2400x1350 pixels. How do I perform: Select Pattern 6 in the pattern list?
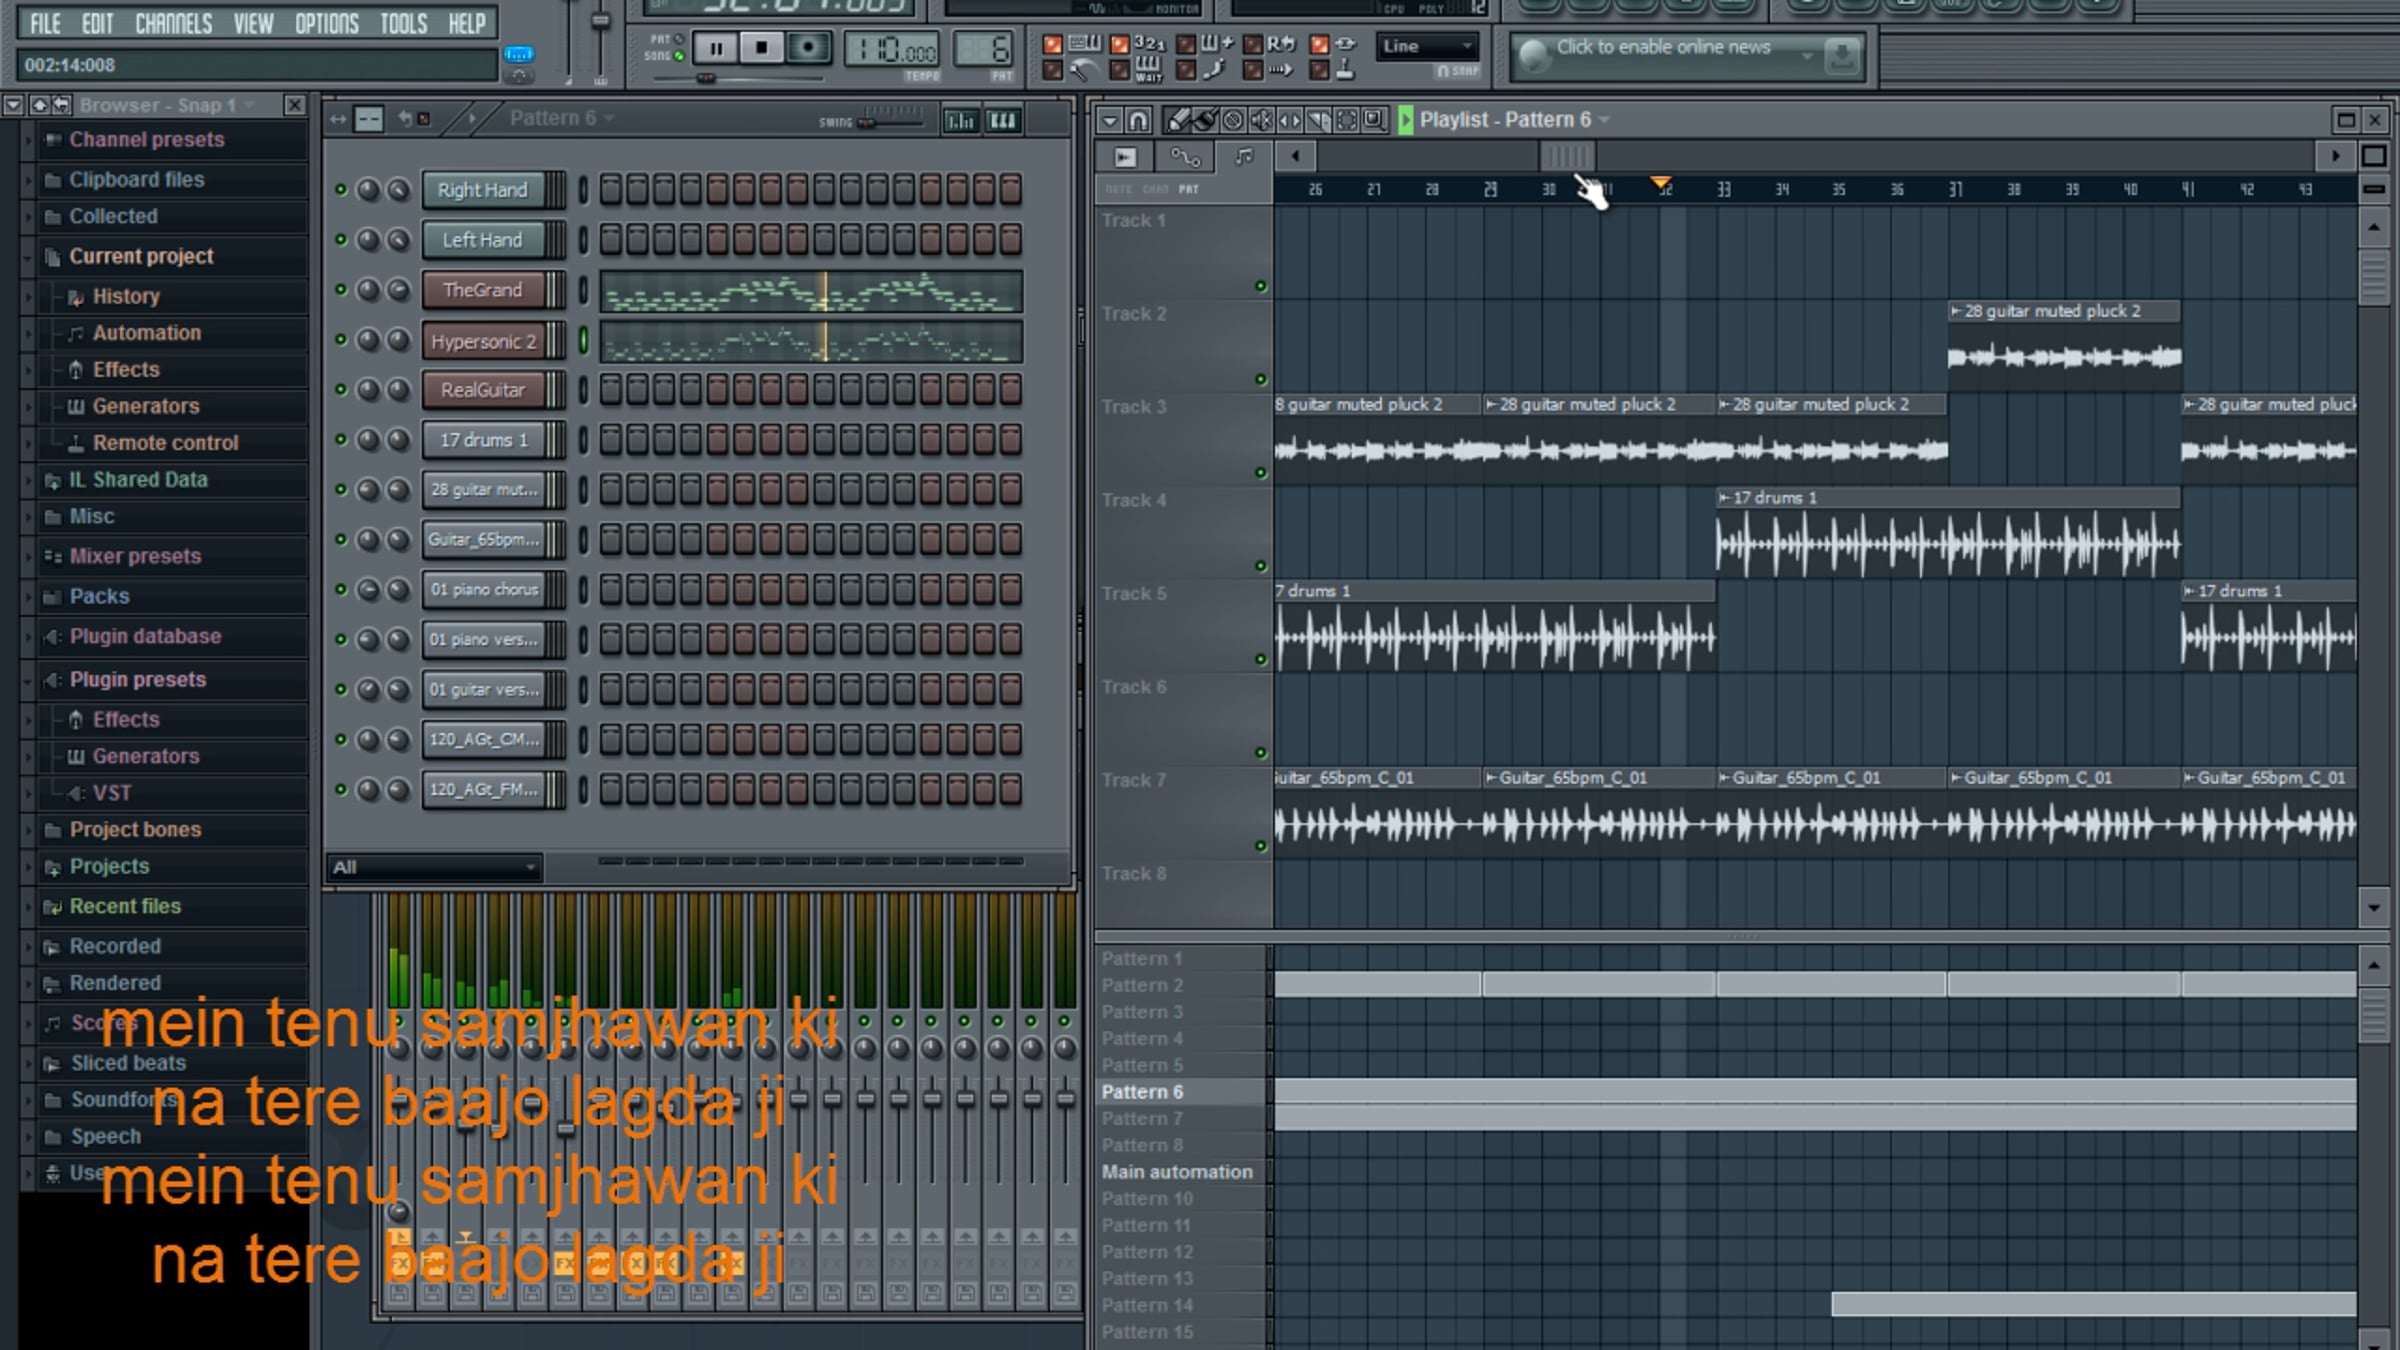click(1142, 1092)
